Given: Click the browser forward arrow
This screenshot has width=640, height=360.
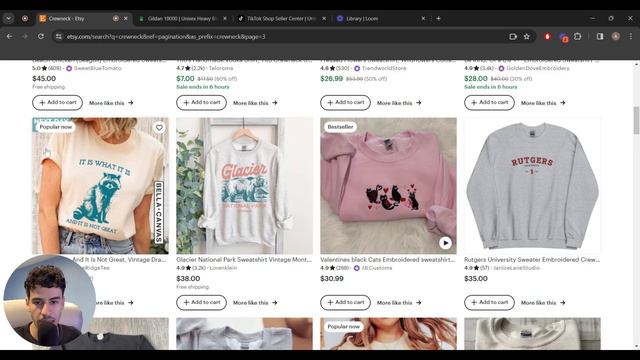Looking at the screenshot, I should click(25, 36).
